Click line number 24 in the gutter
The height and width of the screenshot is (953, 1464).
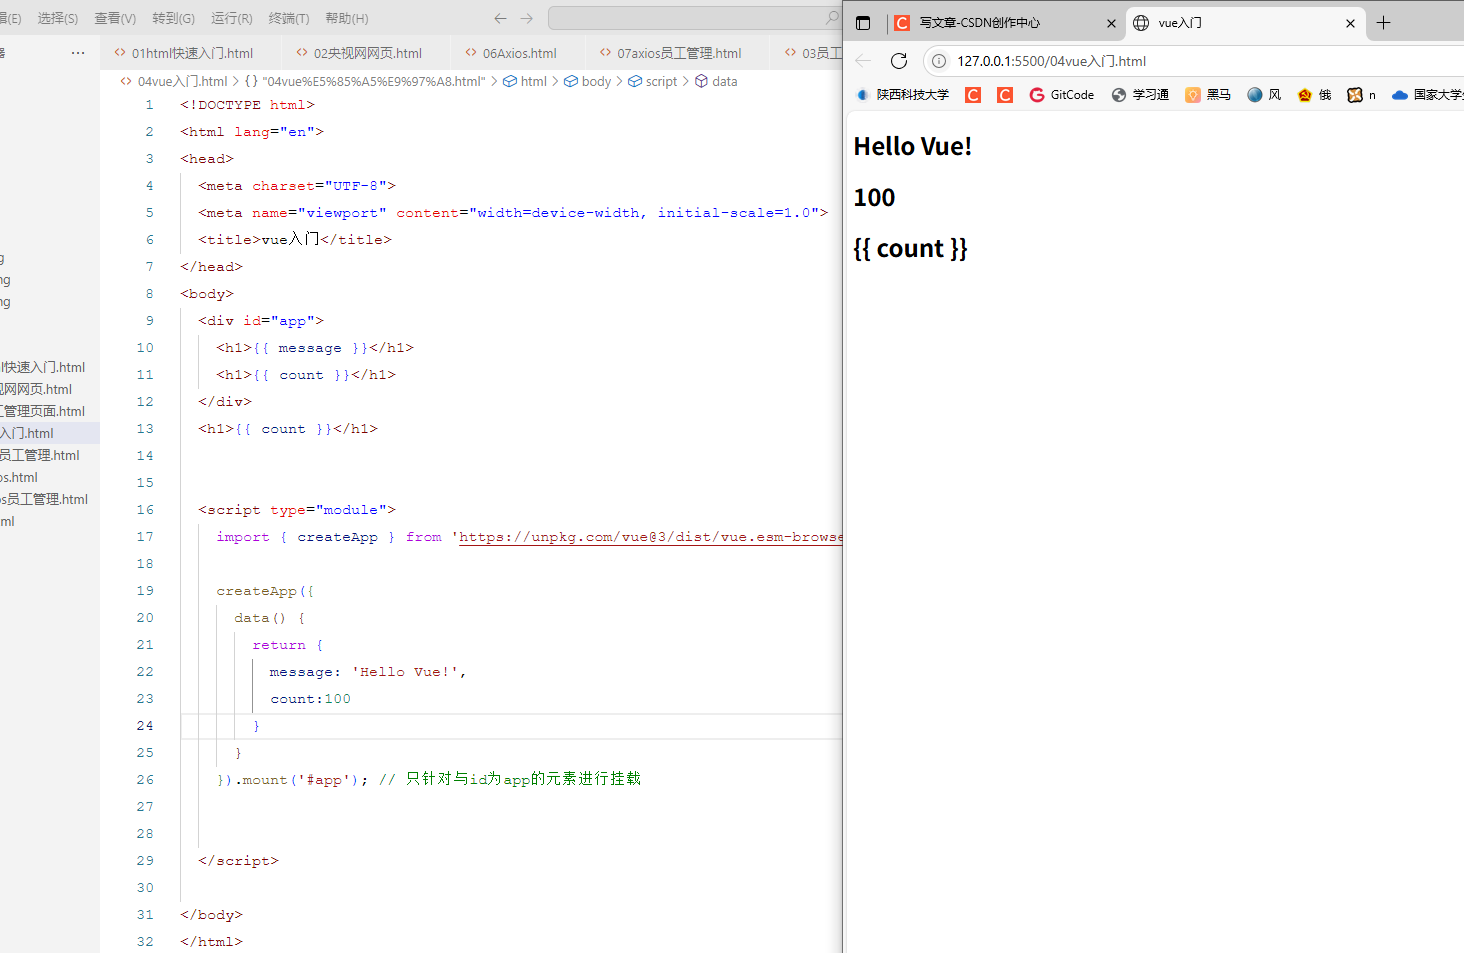(x=145, y=726)
